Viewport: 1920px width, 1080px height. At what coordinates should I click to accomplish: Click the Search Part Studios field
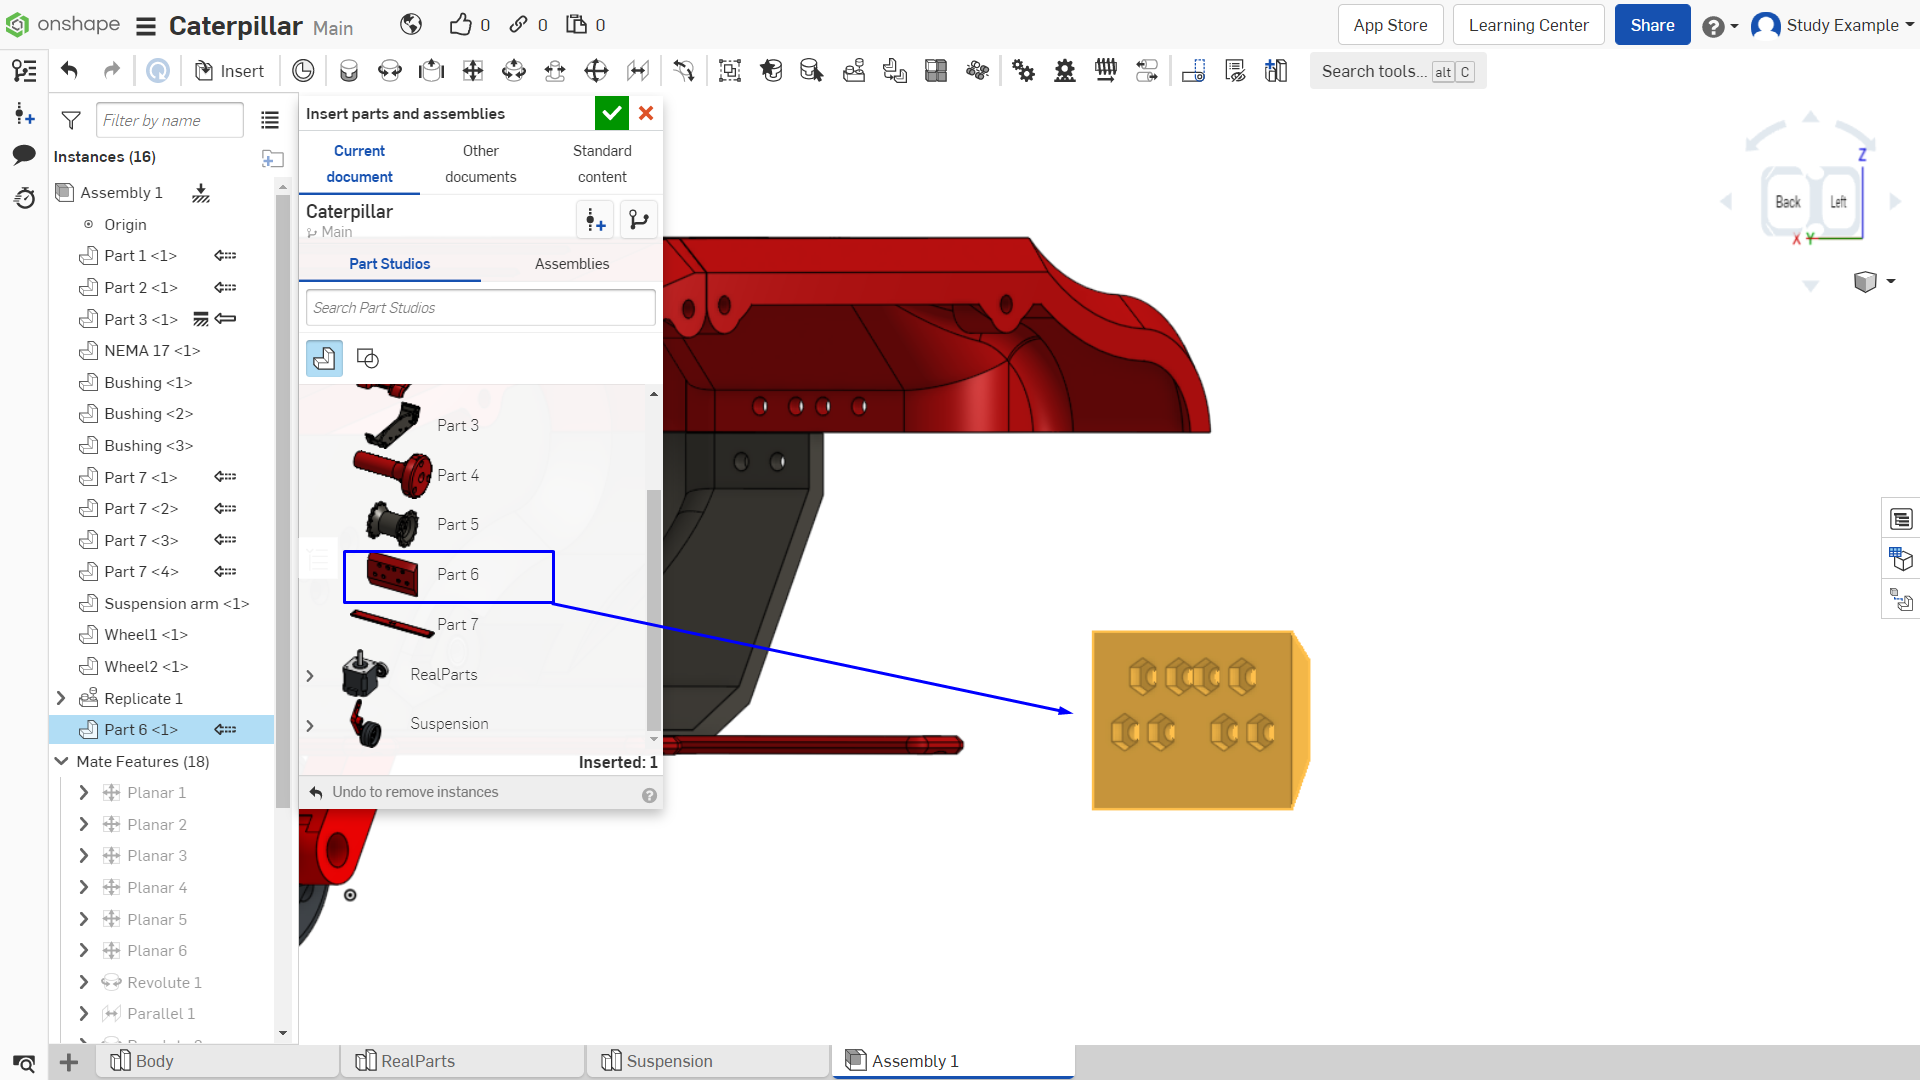tap(481, 308)
